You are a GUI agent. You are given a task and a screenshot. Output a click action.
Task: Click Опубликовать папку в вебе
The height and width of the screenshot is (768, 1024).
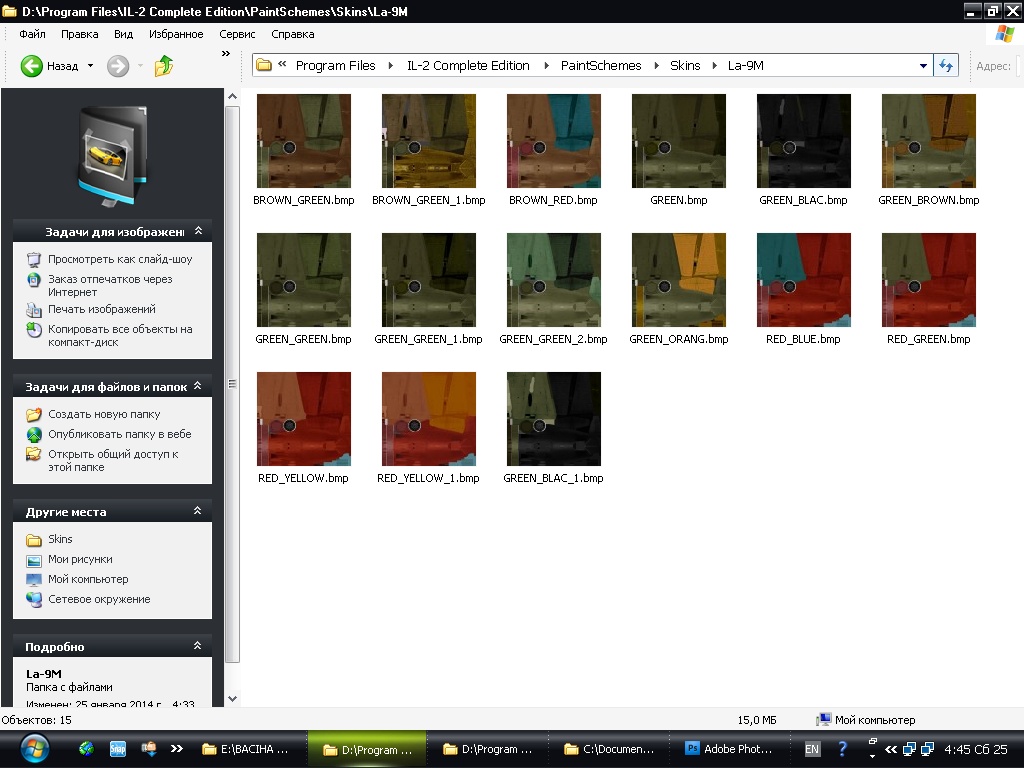pyautogui.click(x=120, y=434)
